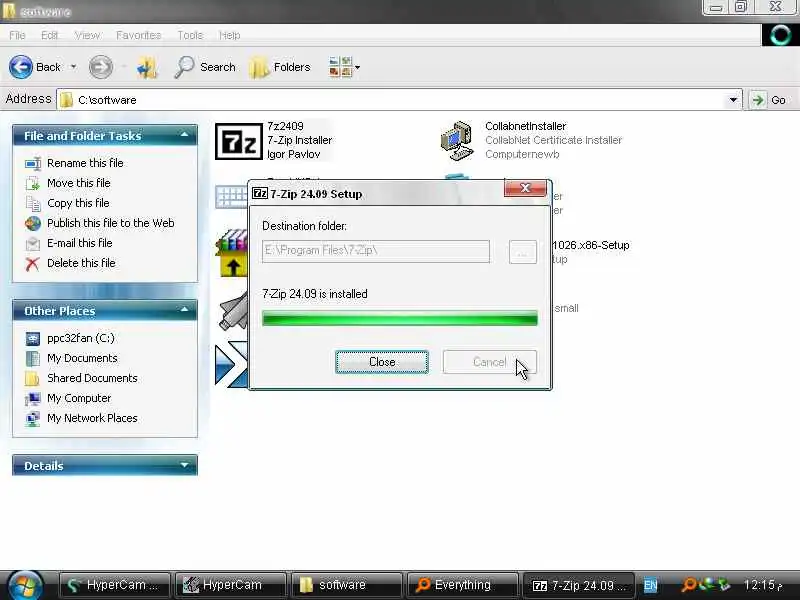Click the orange magnifier tray icon
800x600 pixels.
tap(688, 585)
